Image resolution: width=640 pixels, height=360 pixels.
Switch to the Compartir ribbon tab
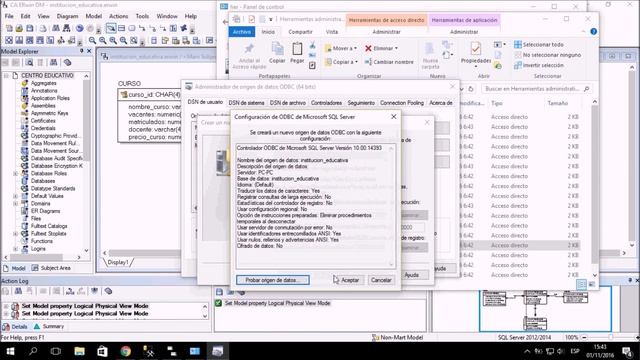tap(300, 31)
